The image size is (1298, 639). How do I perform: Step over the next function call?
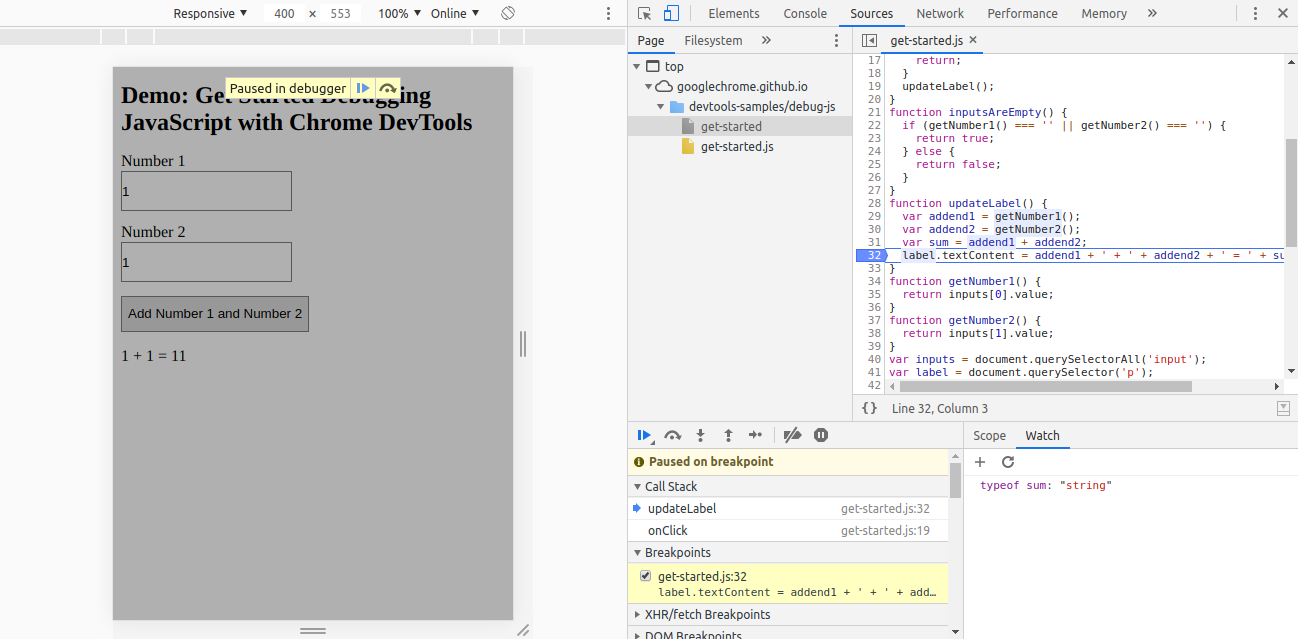pos(672,434)
